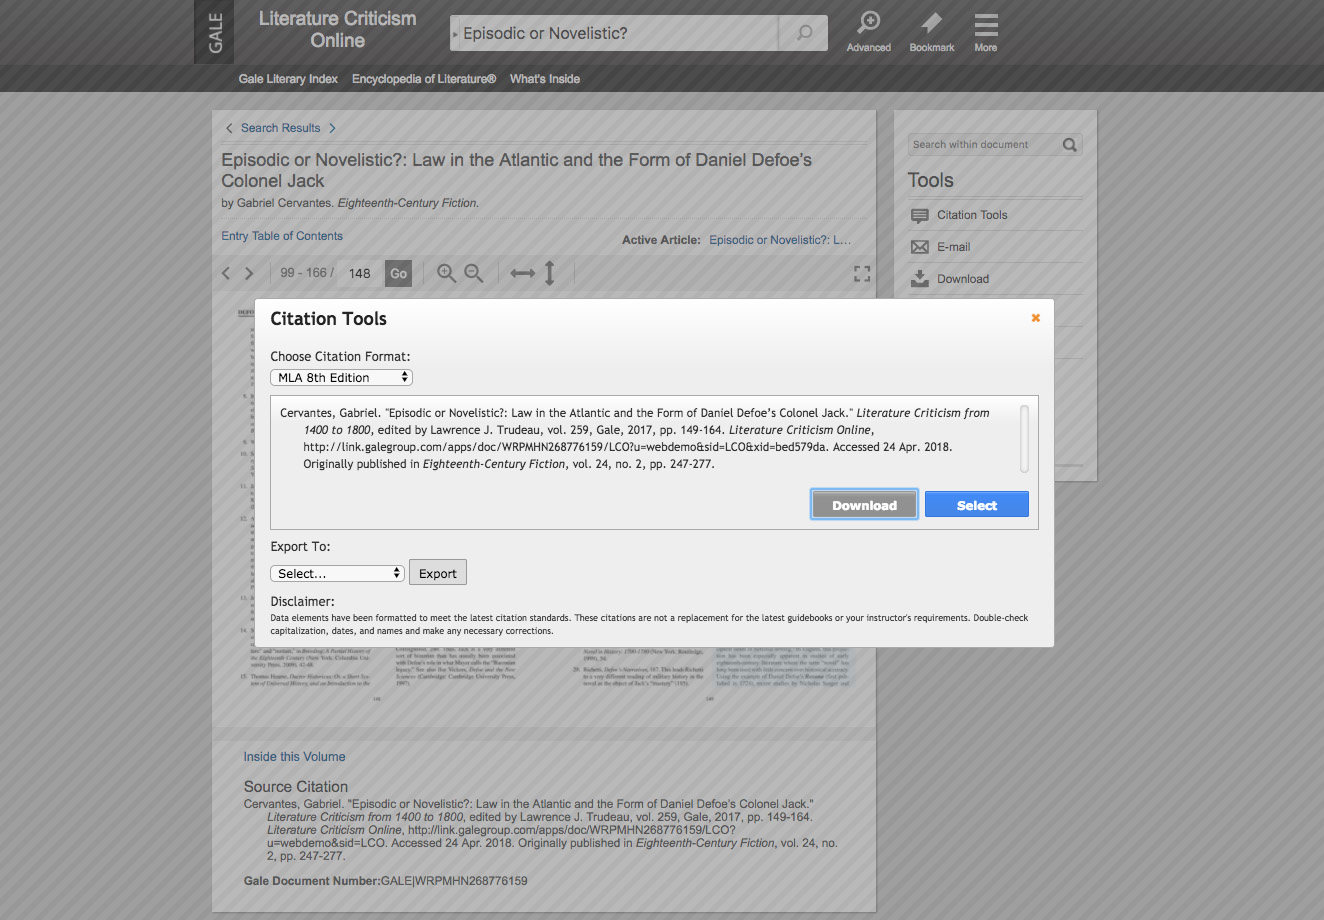Viewport: 1324px width, 920px height.
Task: Go to next page in viewer
Action: 249,273
